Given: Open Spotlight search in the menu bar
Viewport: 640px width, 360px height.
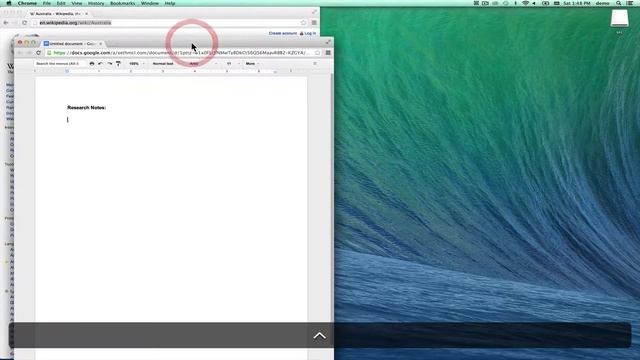Looking at the screenshot, I should point(619,3).
